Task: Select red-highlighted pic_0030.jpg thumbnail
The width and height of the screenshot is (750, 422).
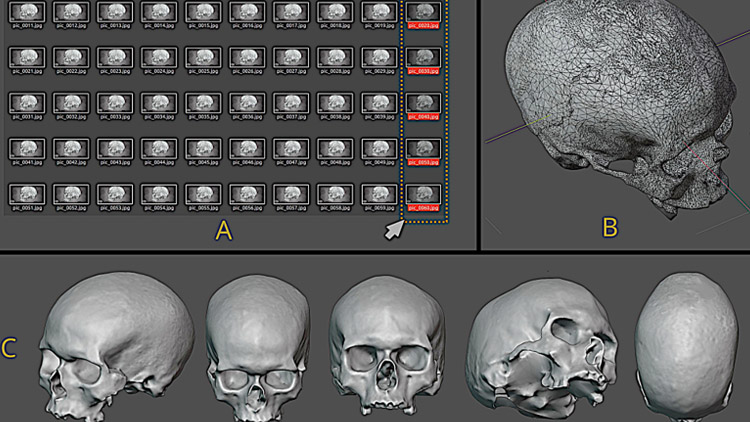Action: pyautogui.click(x=422, y=57)
